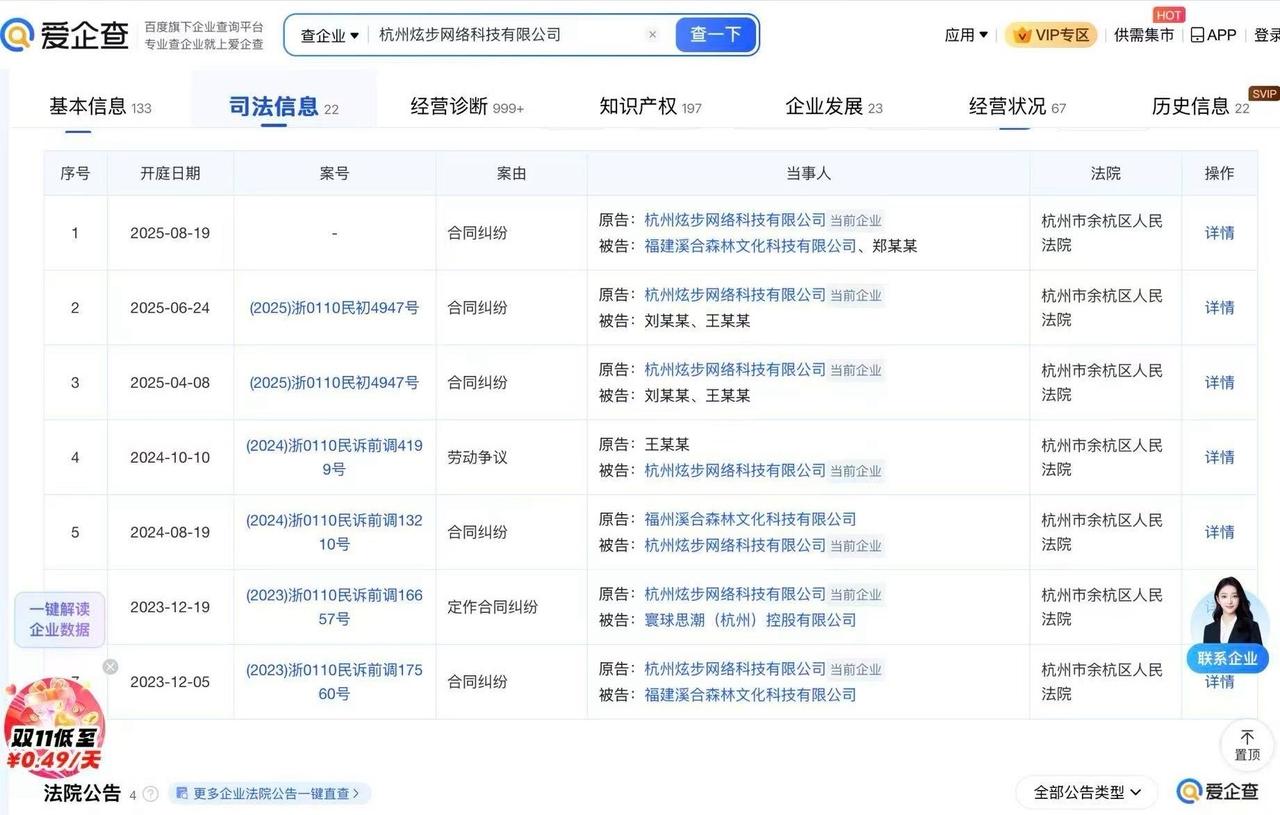The height and width of the screenshot is (815, 1280).
Task: Clear search box using the × icon
Action: (653, 34)
